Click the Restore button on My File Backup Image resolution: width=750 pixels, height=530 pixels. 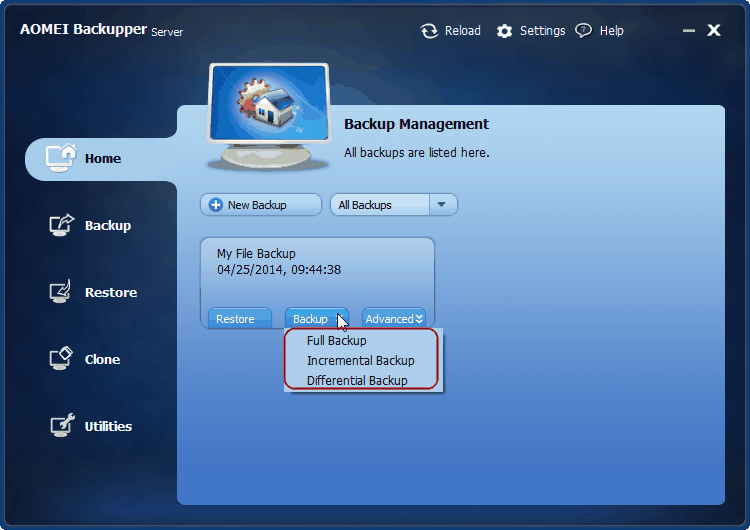pyautogui.click(x=240, y=319)
